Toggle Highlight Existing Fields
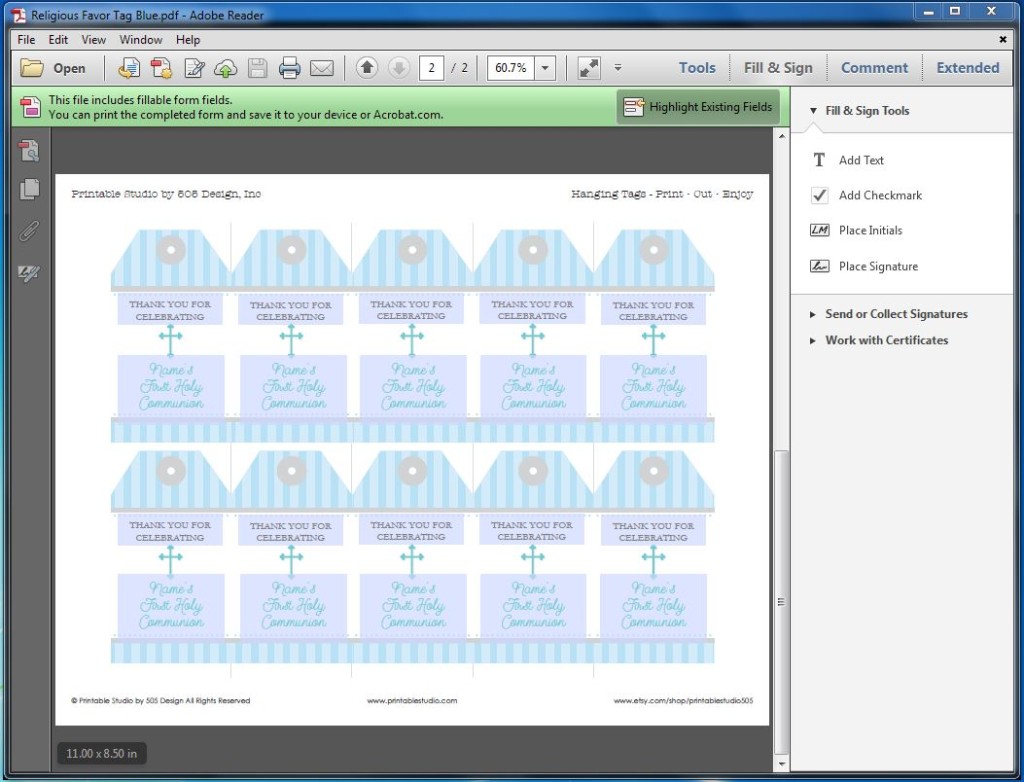Screen dimensions: 1024x782 (x=698, y=107)
